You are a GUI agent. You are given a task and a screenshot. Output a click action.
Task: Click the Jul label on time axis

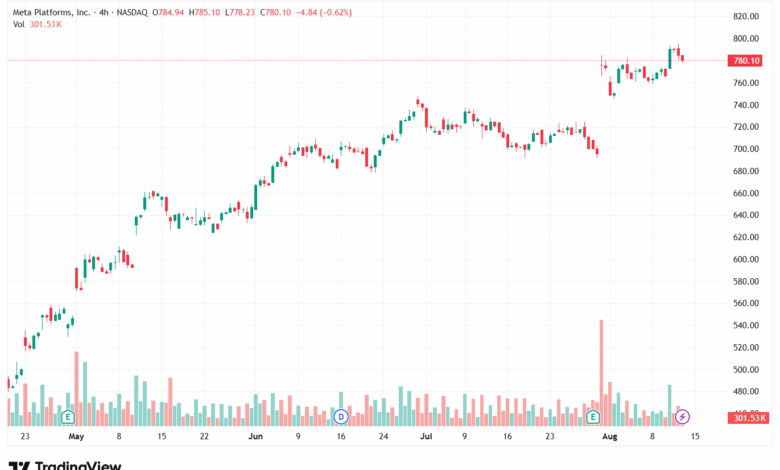[426, 437]
